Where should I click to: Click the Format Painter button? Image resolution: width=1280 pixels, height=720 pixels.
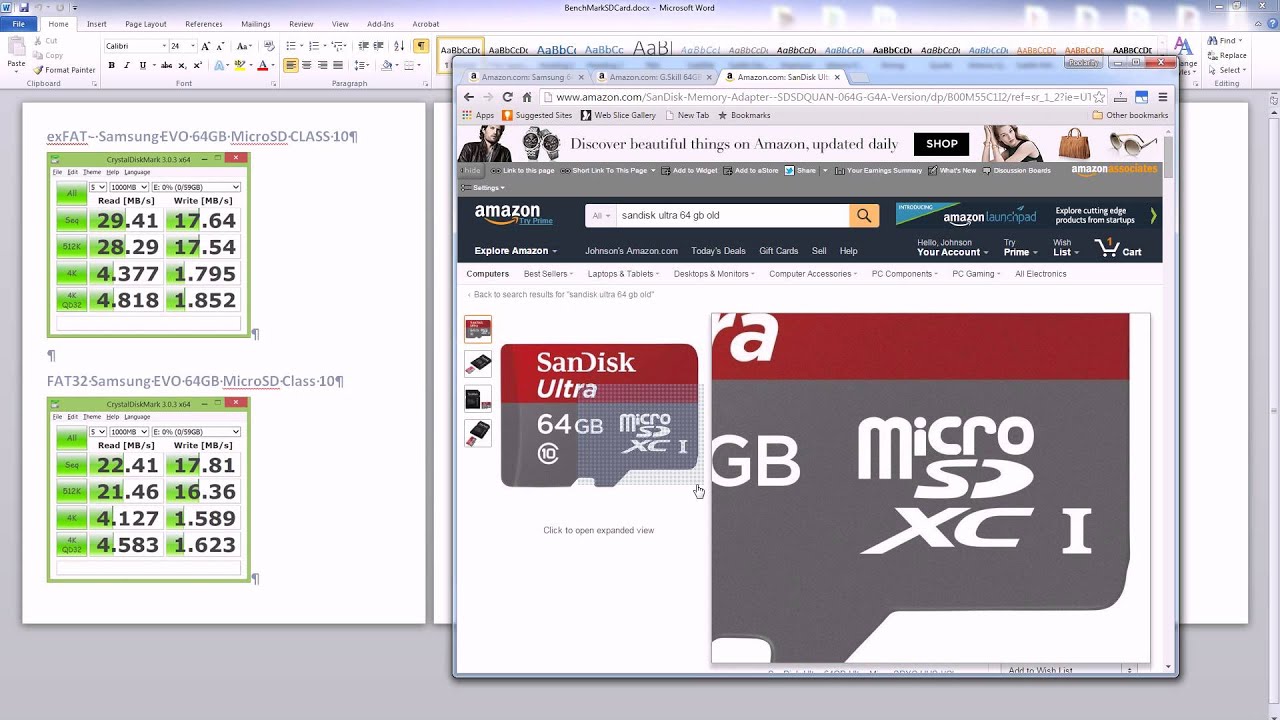65,70
